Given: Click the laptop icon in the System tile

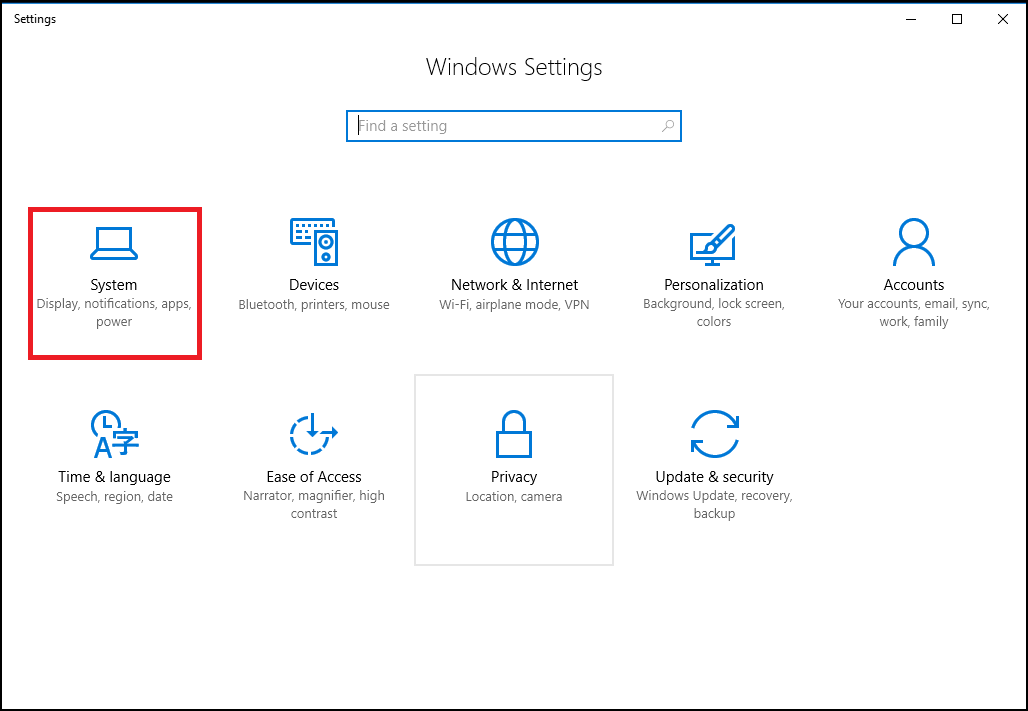Looking at the screenshot, I should pos(114,241).
